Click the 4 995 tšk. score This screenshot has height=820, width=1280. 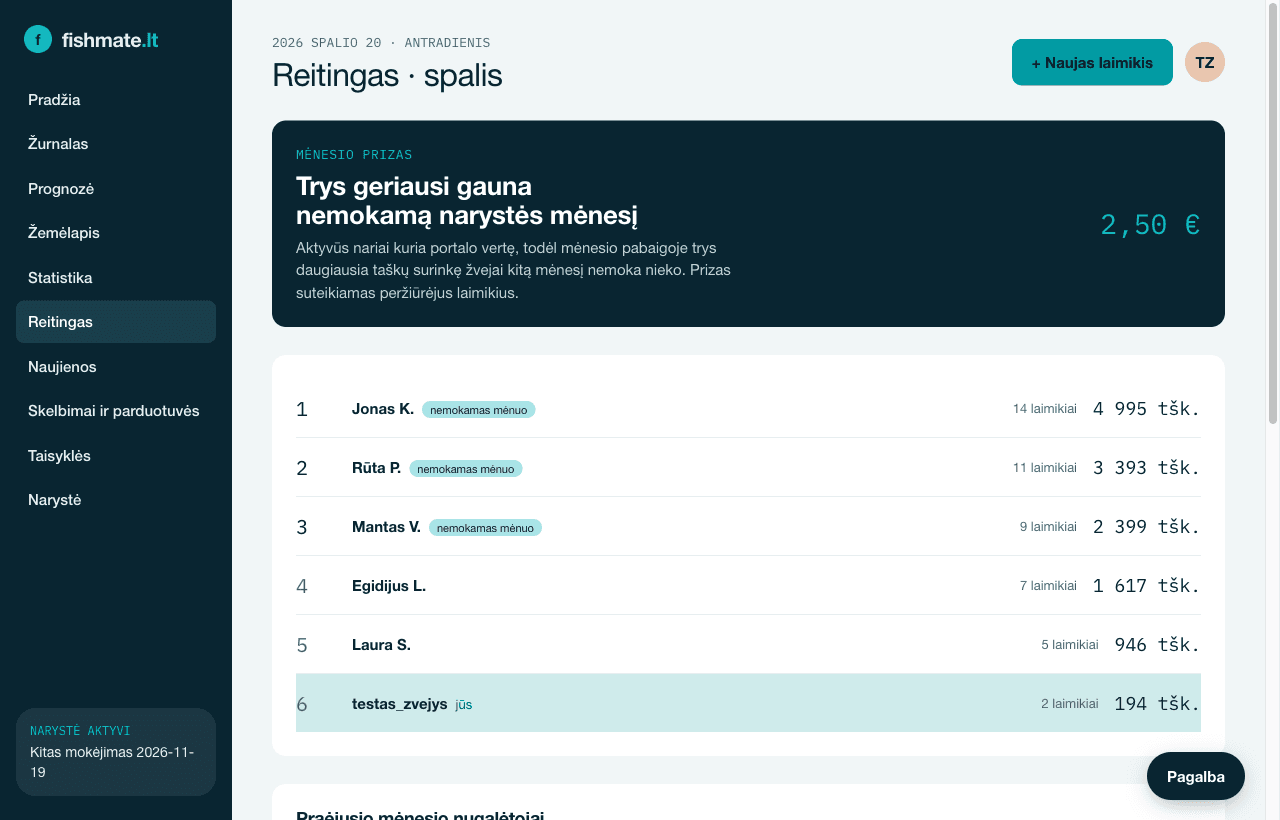tap(1147, 409)
